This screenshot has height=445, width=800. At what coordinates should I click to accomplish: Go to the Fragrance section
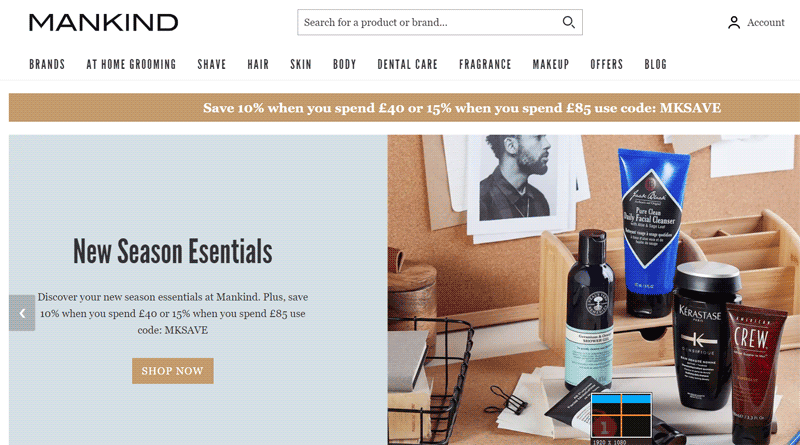coord(485,64)
